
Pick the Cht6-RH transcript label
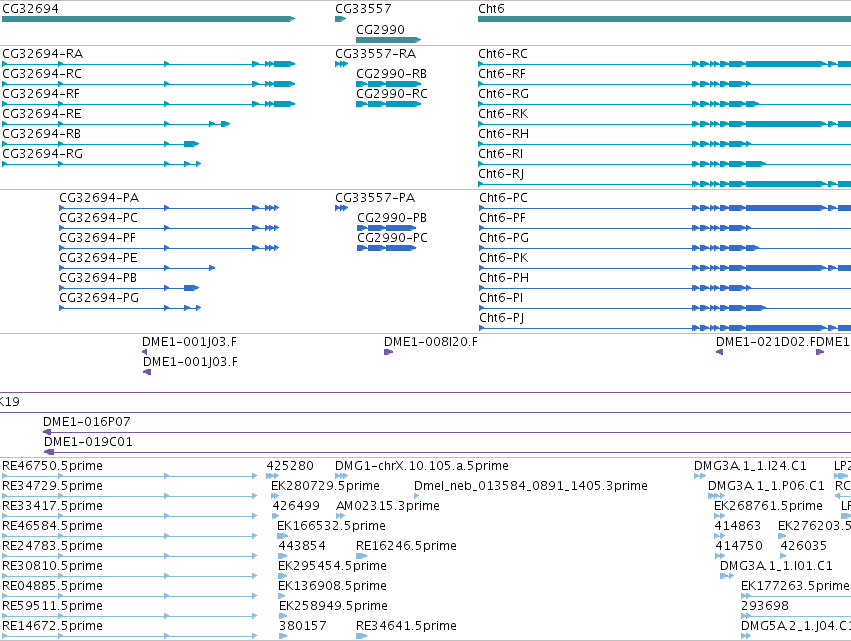(504, 134)
